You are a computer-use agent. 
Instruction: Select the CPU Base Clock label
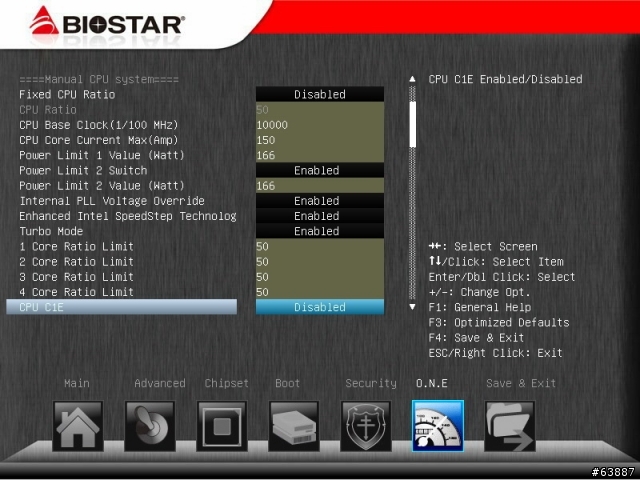[x=99, y=125]
